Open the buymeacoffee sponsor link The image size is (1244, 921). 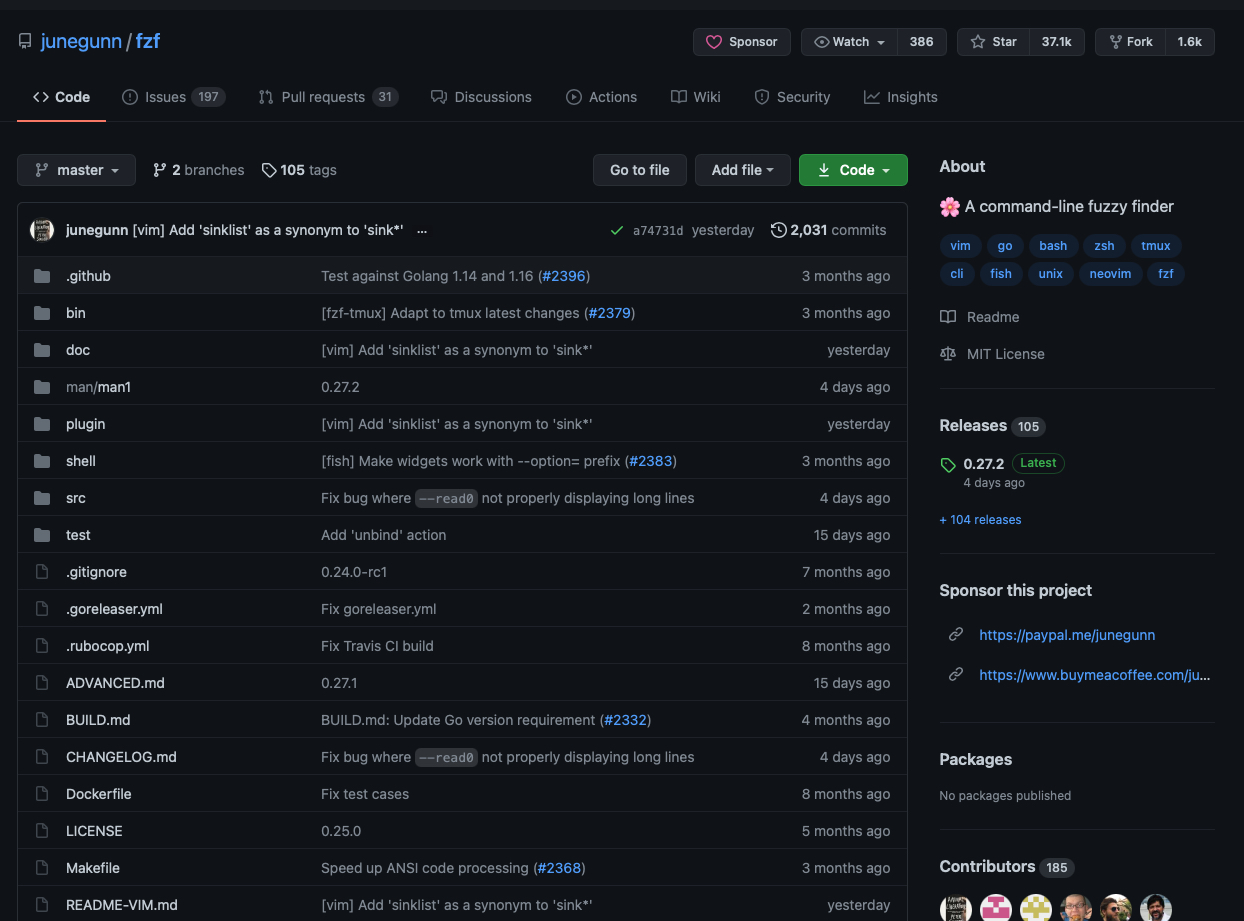[x=1094, y=675]
